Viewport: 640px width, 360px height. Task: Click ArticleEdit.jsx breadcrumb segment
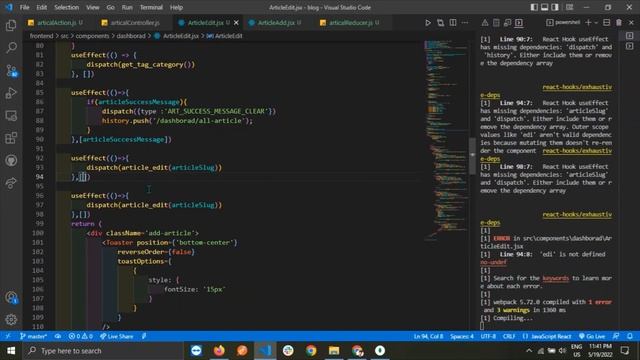177,36
